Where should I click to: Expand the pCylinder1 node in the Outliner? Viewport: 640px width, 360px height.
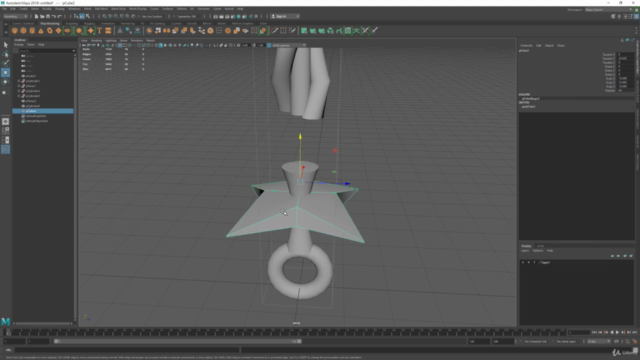point(19,81)
